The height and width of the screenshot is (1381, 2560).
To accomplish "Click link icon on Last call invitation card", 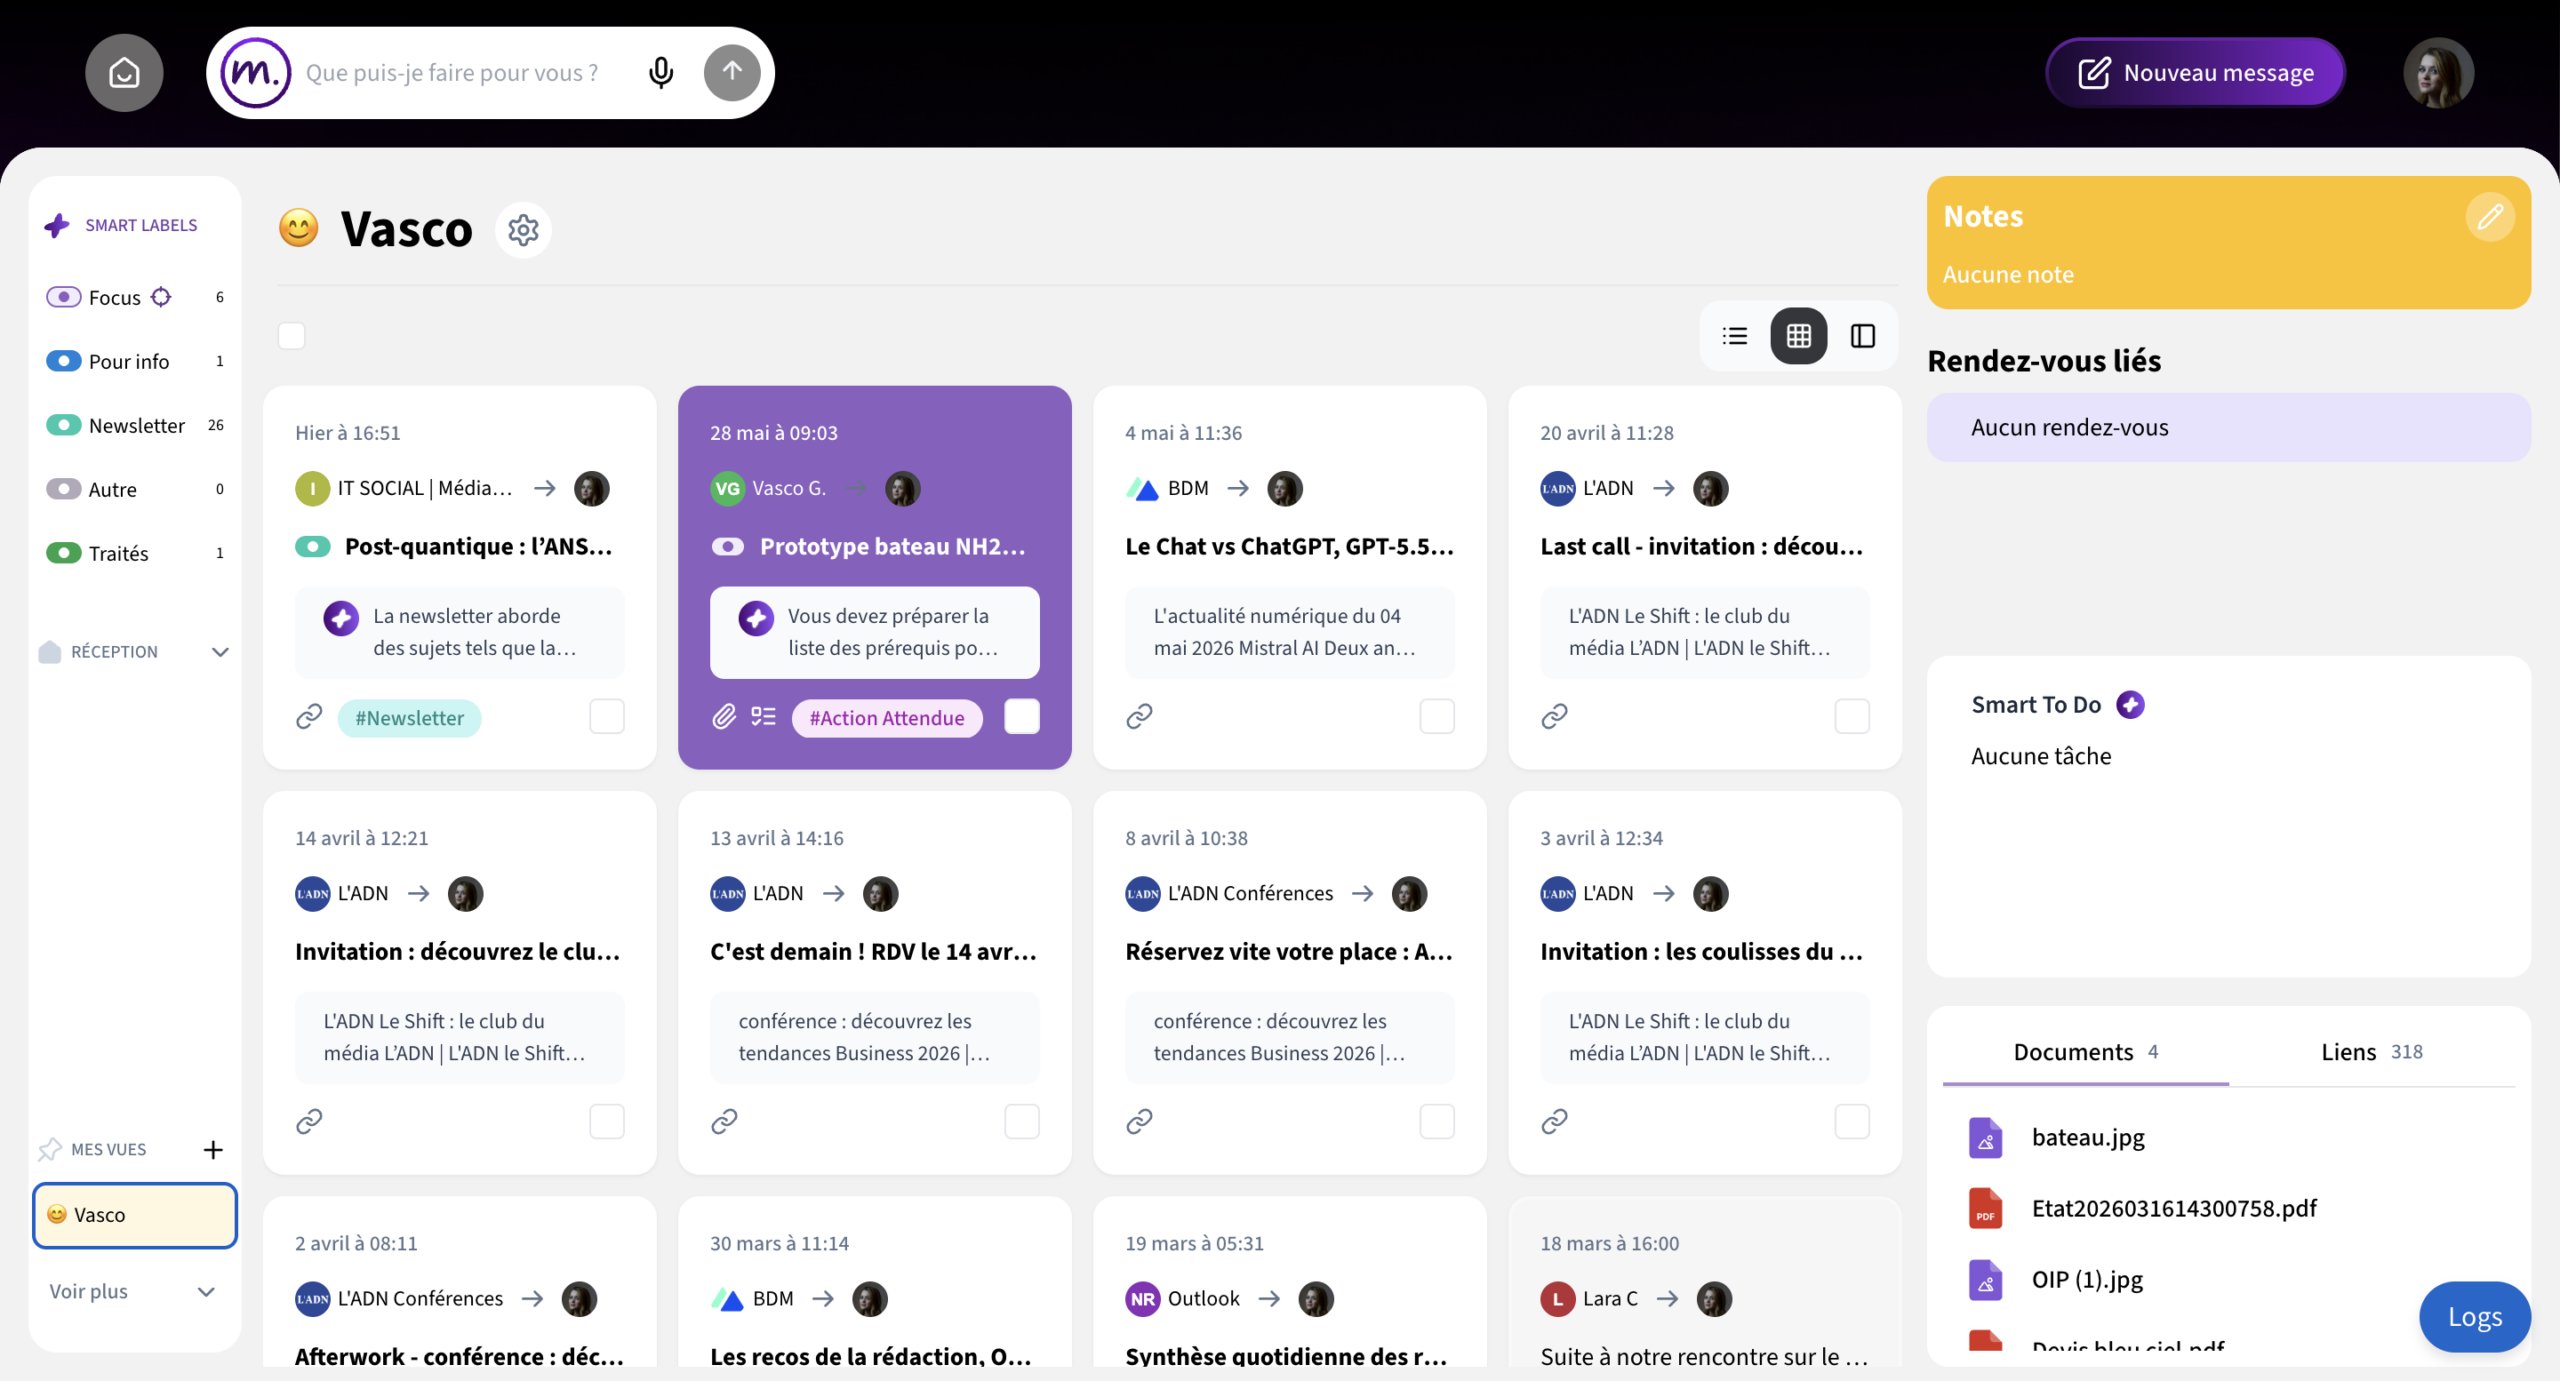I will pos(1554,716).
